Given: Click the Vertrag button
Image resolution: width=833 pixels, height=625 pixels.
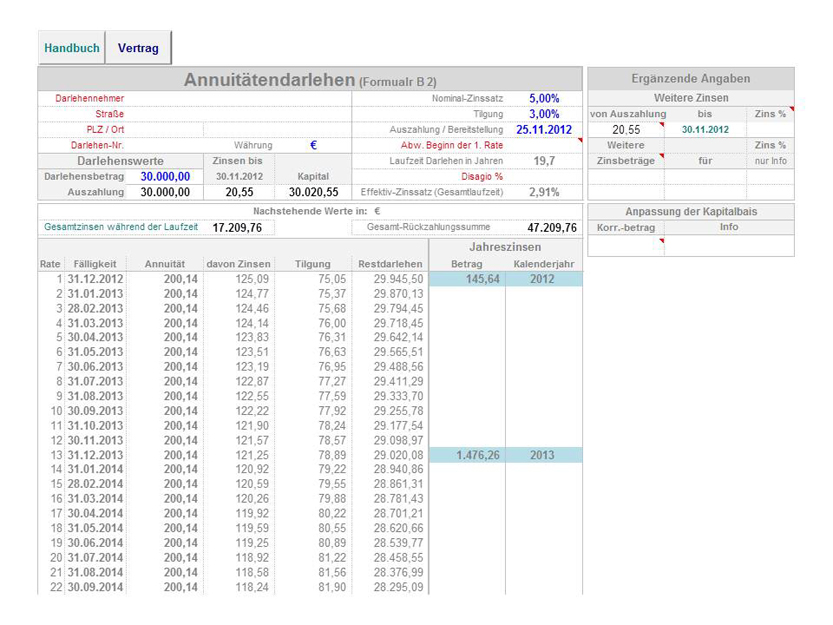Looking at the screenshot, I should point(138,48).
